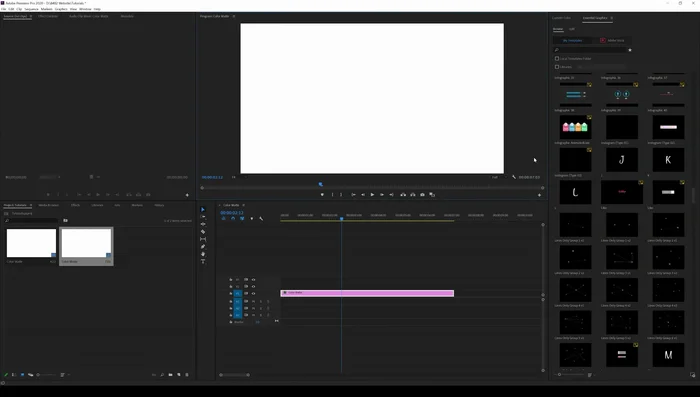Select the Hand tool
Screen dimensions: 700x397
203,254
